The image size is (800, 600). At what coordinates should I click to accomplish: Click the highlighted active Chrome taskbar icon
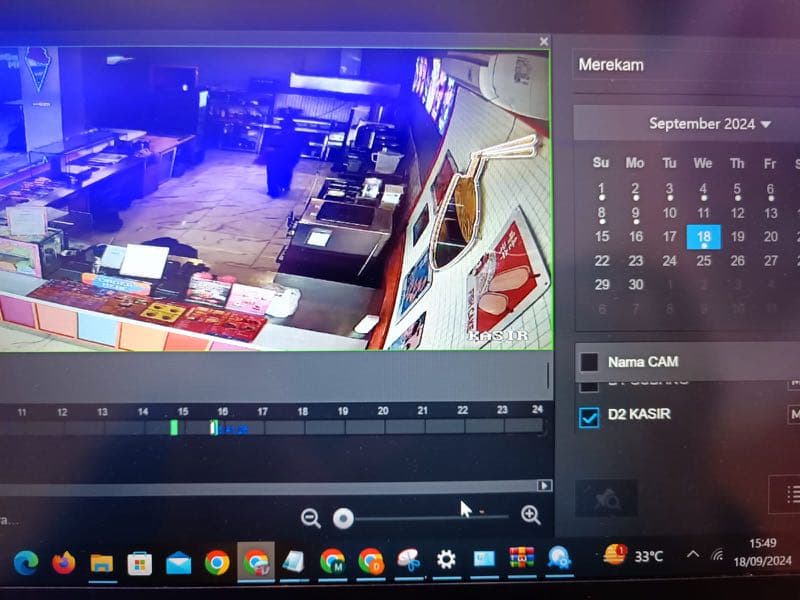pos(256,562)
